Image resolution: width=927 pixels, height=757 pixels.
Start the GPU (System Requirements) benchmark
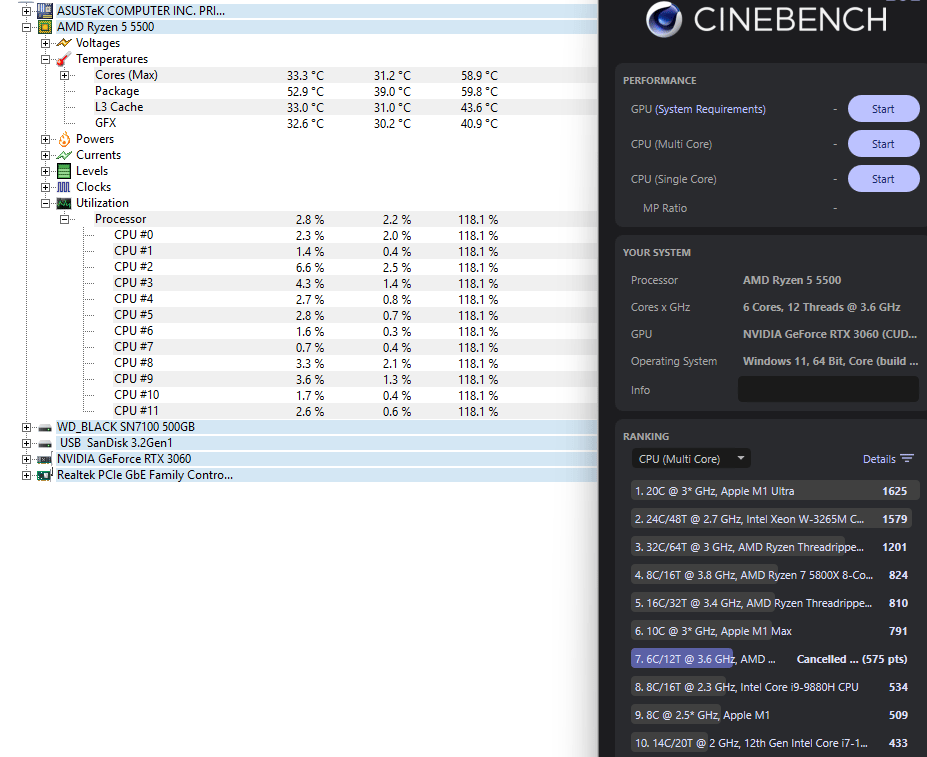(883, 109)
